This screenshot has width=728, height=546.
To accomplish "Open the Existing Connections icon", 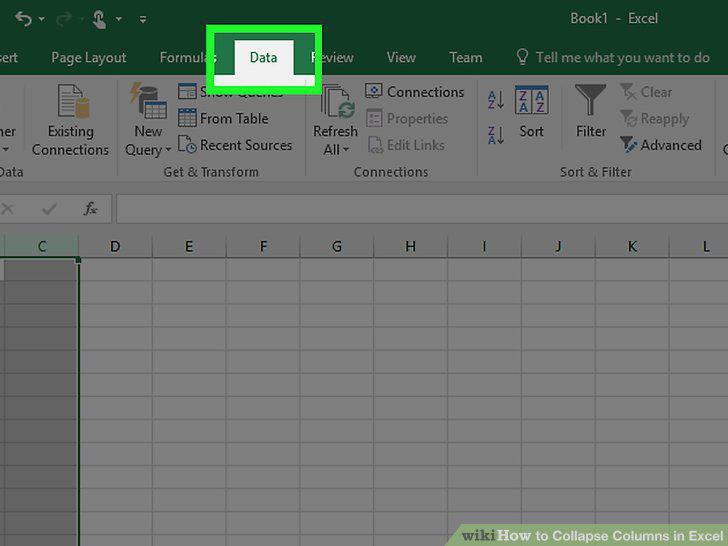I will pos(73,100).
